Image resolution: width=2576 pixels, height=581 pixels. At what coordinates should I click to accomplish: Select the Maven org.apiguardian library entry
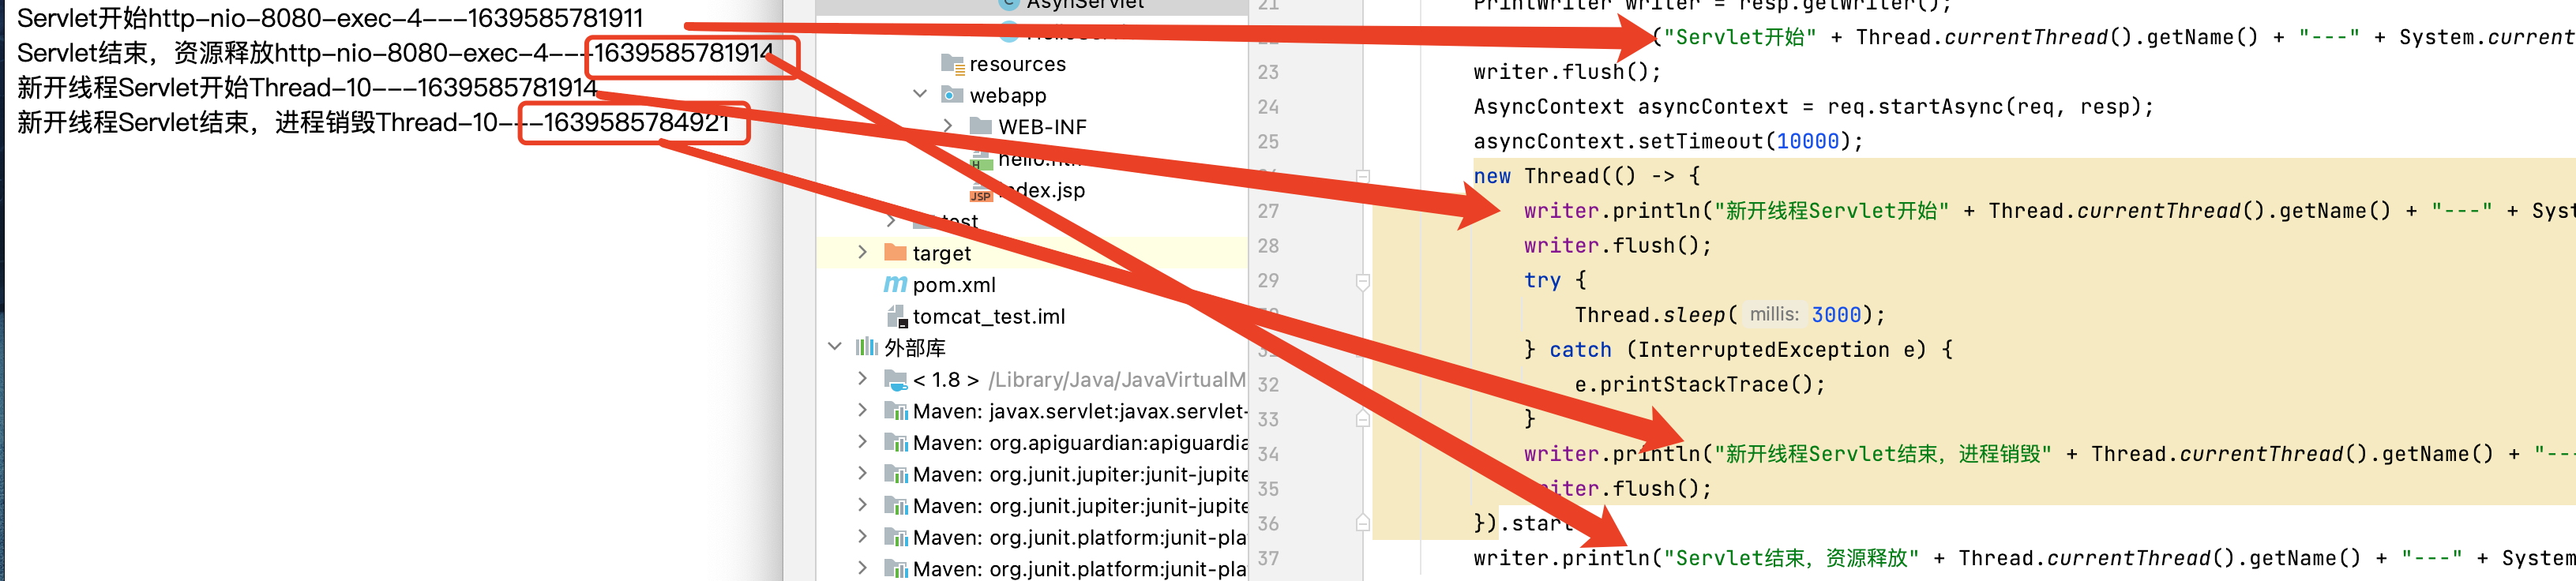(x=1079, y=443)
